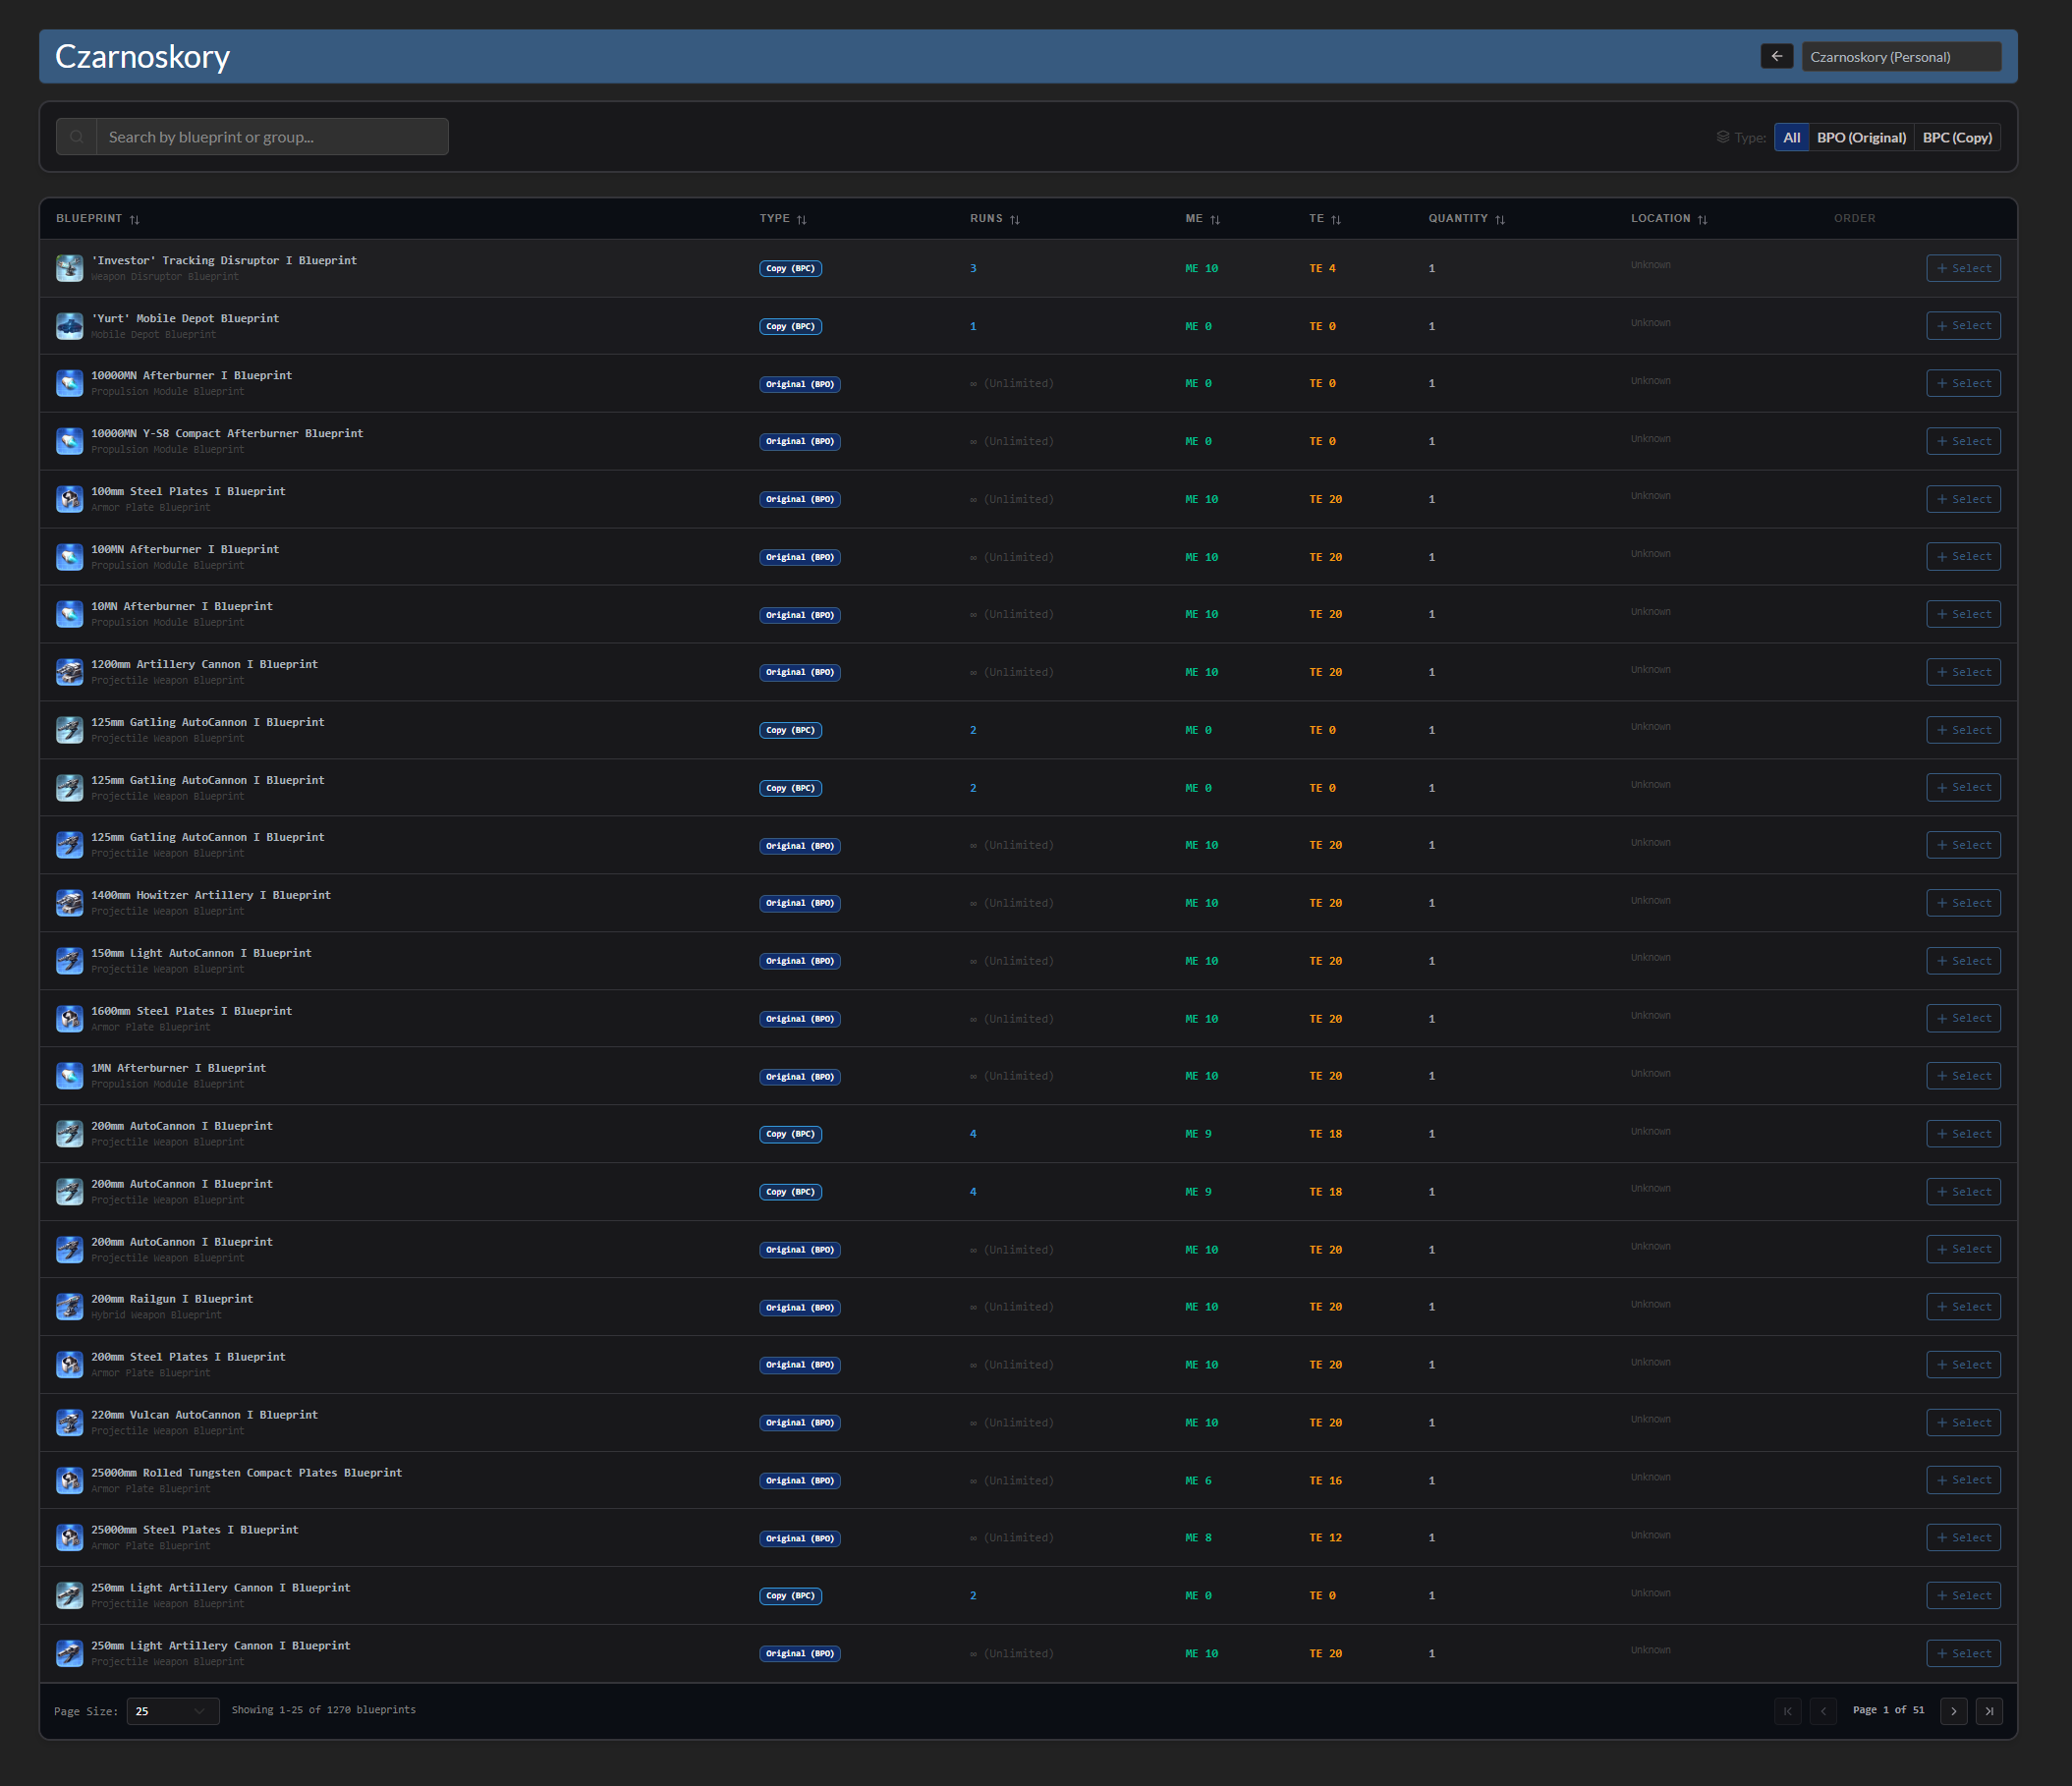Sort by Quantity column
The height and width of the screenshot is (1786, 2072).
click(x=1466, y=219)
